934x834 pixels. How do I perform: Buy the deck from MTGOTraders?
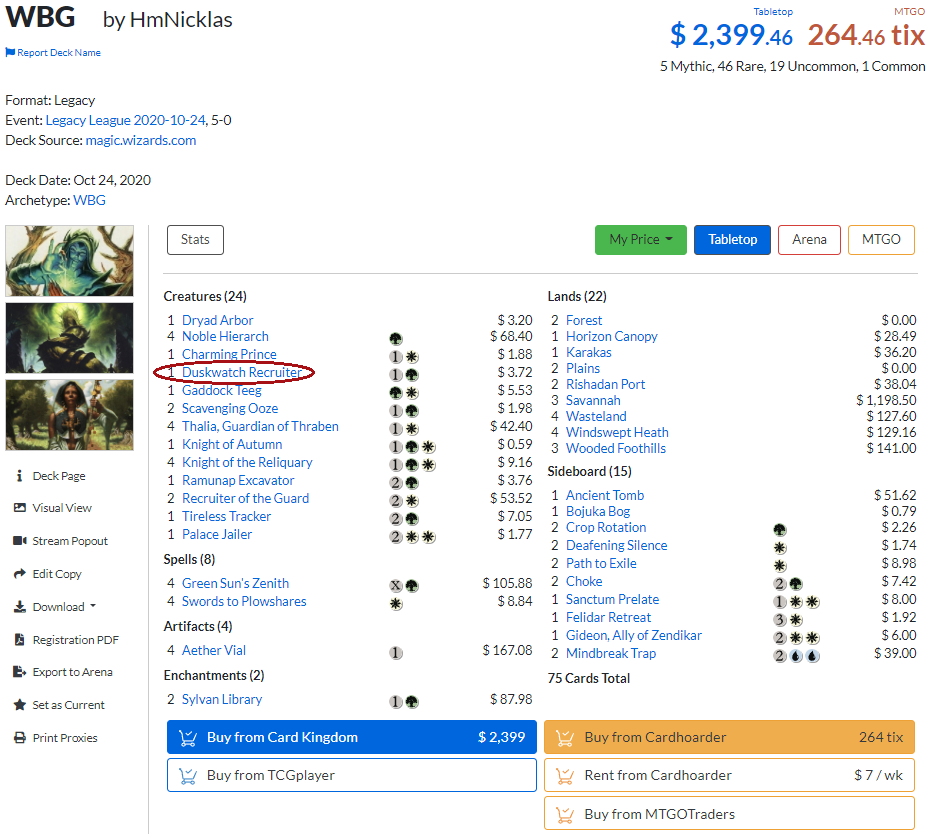pos(729,814)
